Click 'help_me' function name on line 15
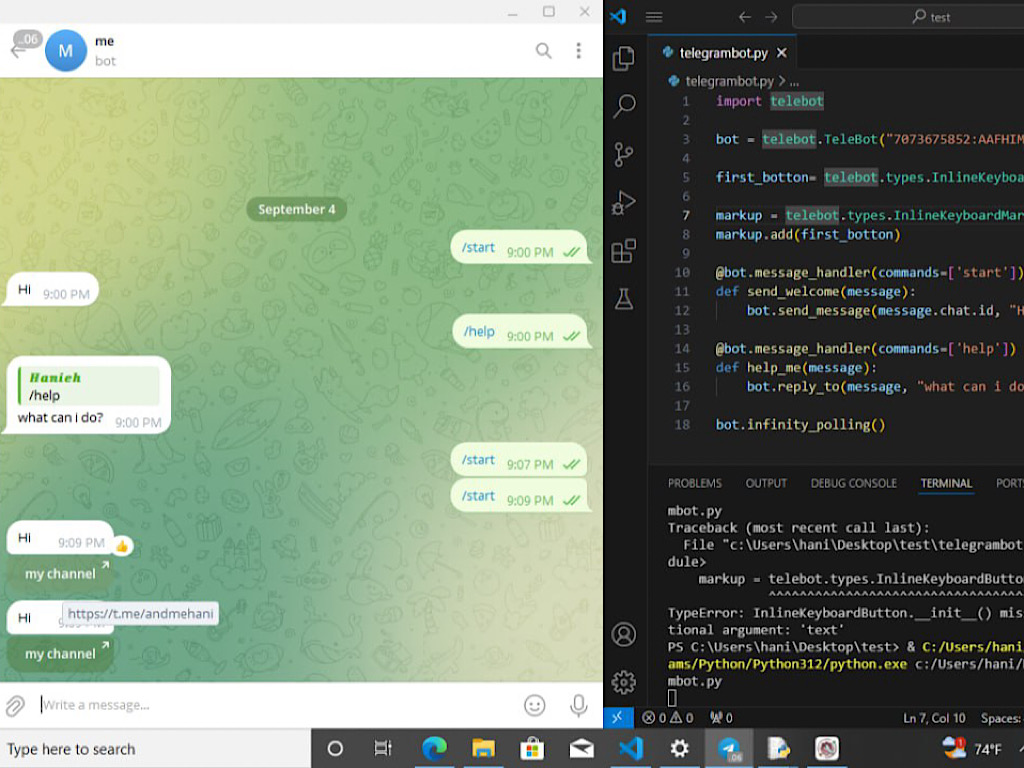Image resolution: width=1024 pixels, height=768 pixels. point(773,368)
